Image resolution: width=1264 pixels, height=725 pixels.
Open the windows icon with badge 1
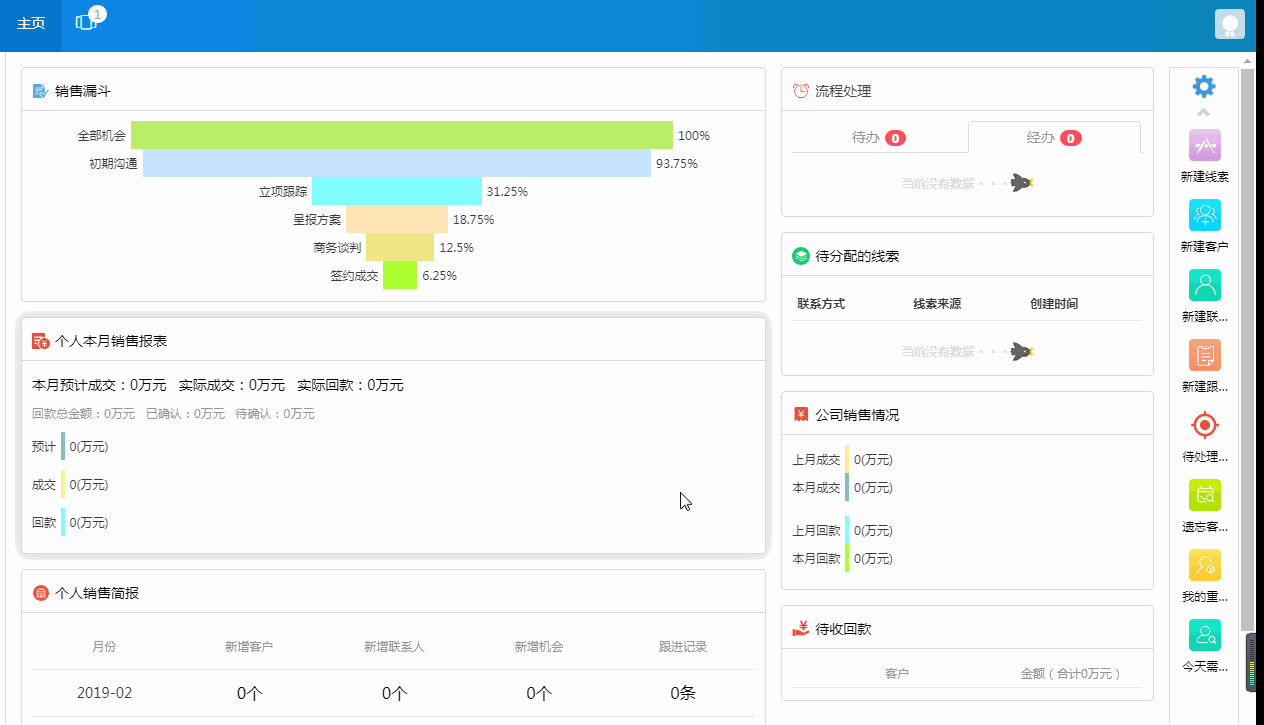click(87, 23)
